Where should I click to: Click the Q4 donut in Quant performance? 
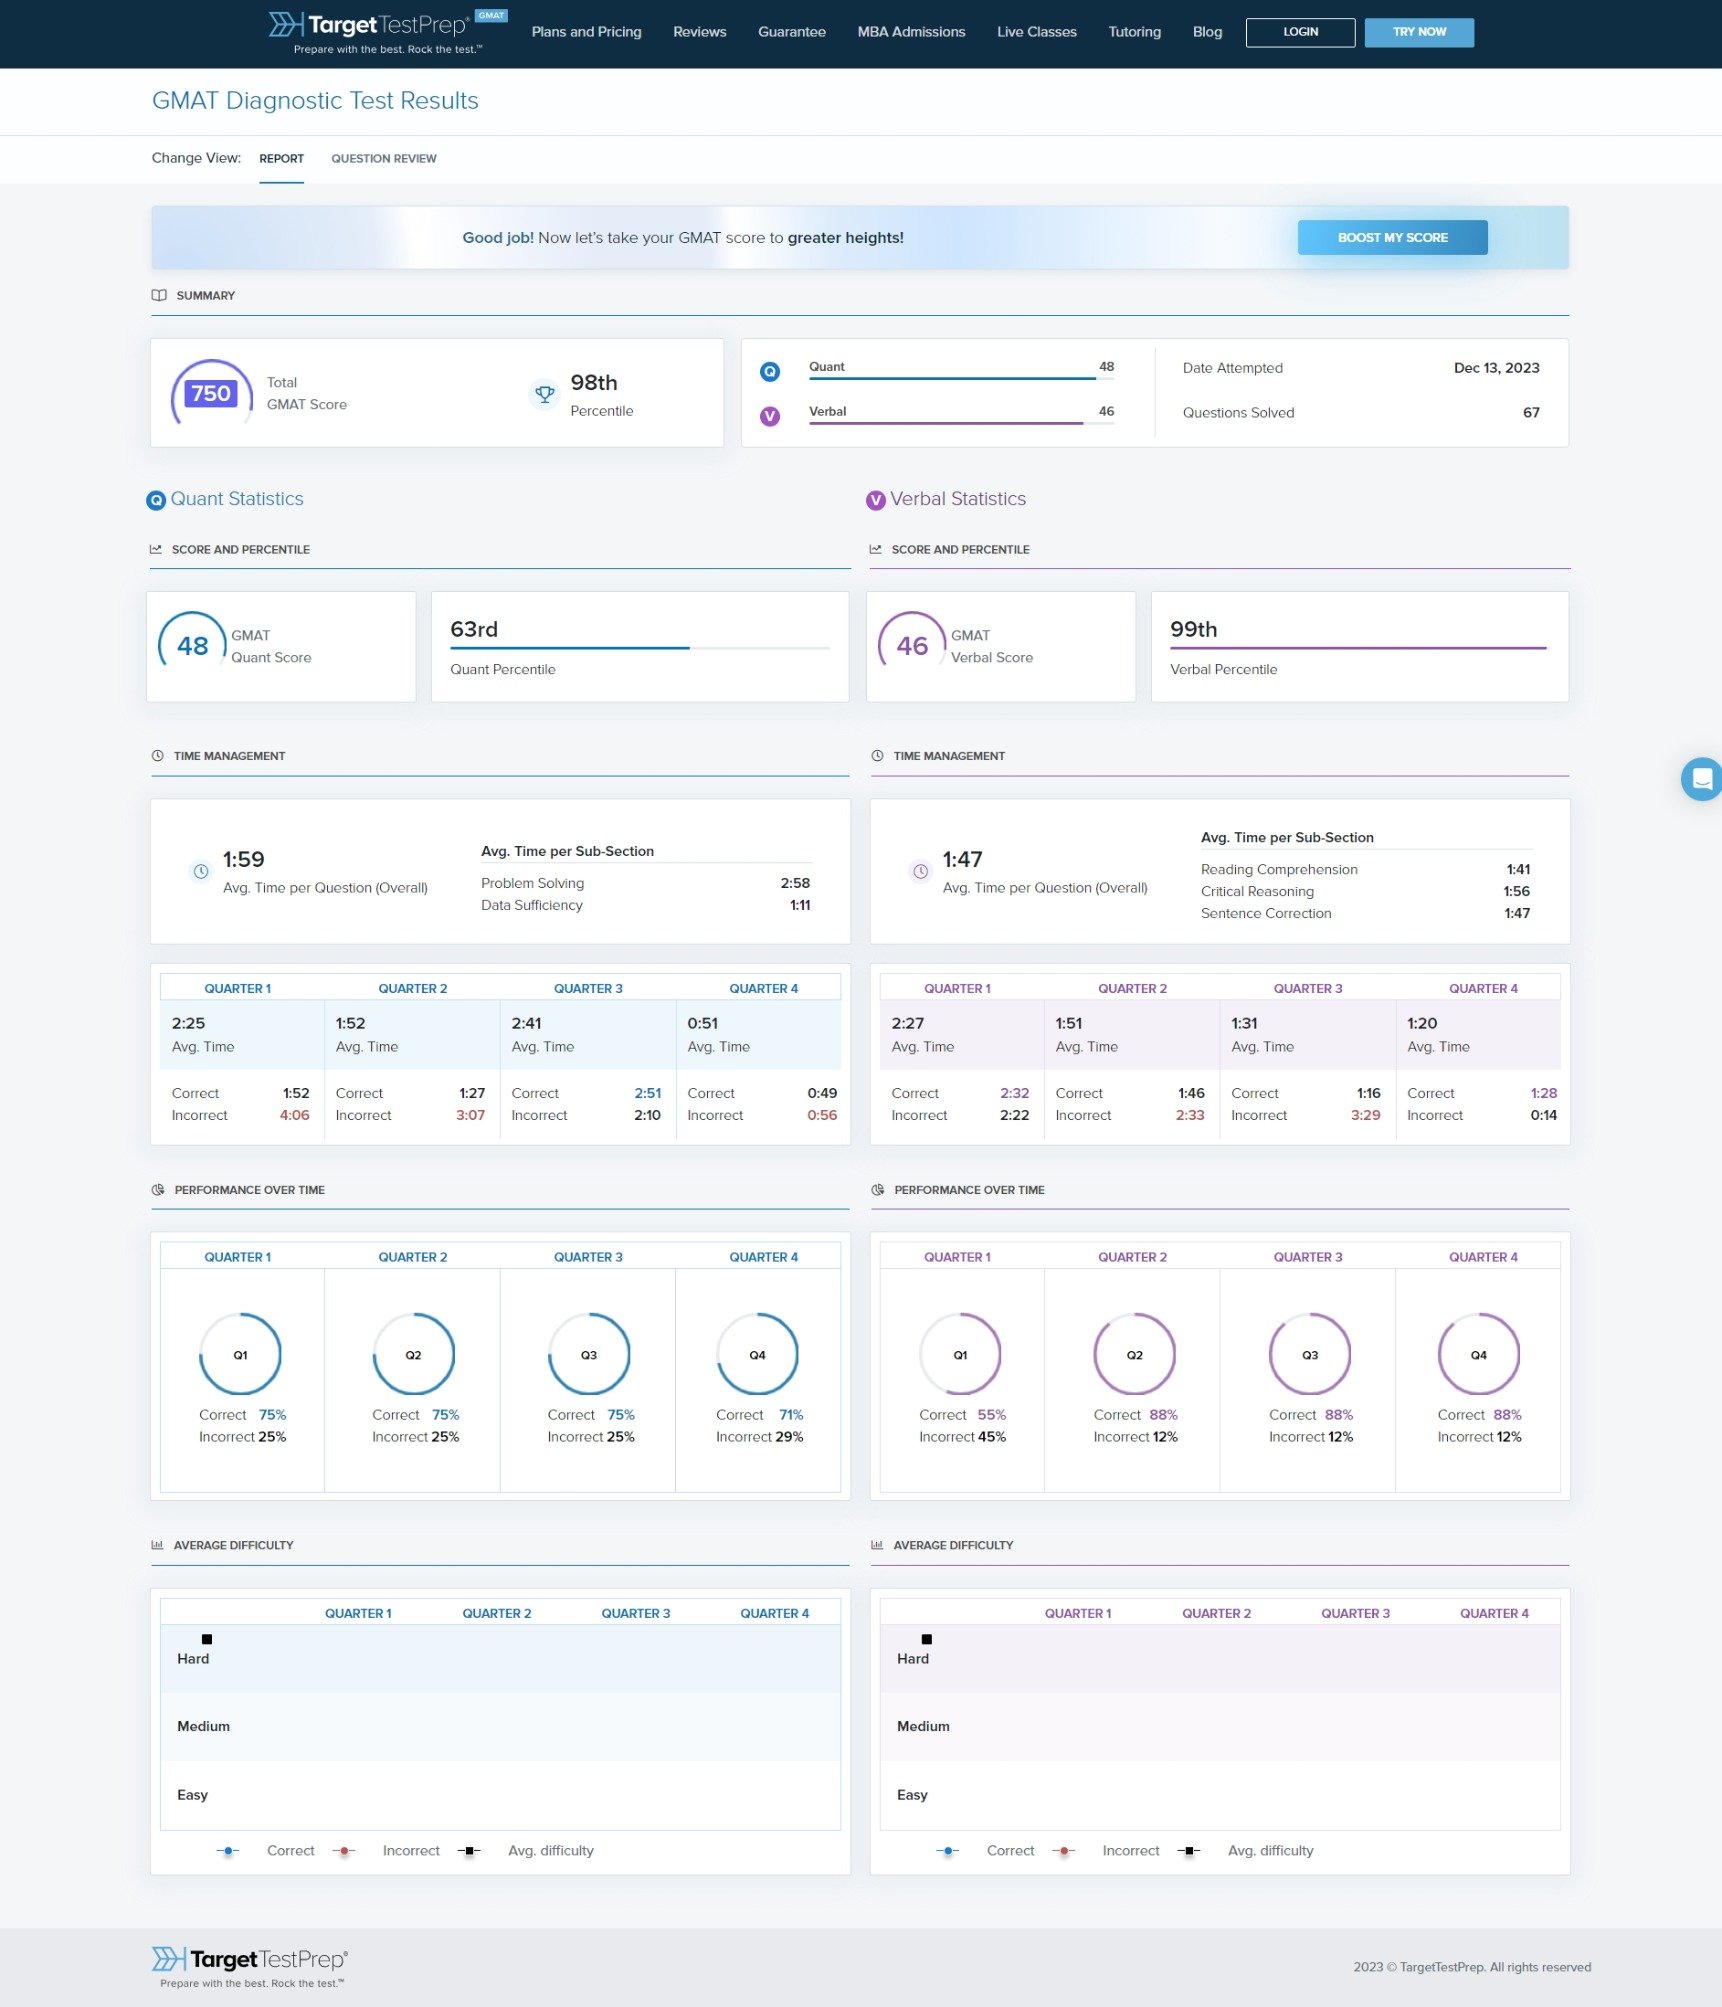coord(758,1354)
